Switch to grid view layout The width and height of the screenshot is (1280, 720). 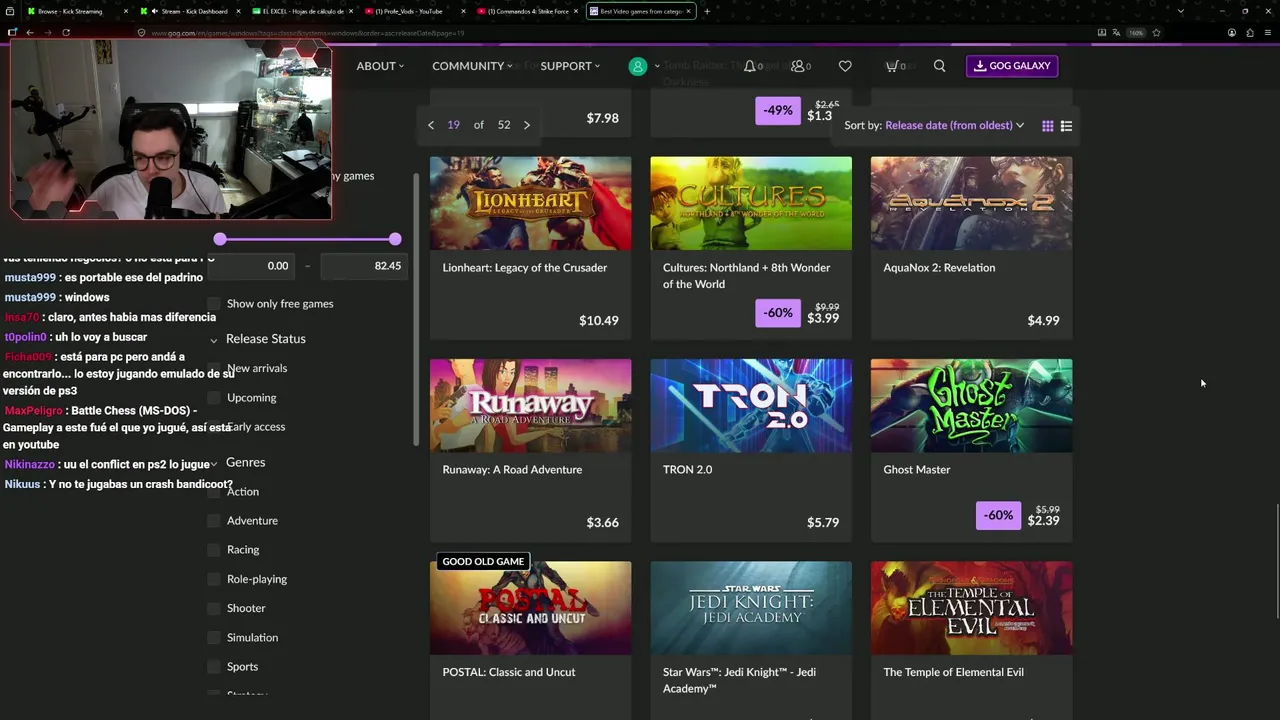tap(1047, 126)
